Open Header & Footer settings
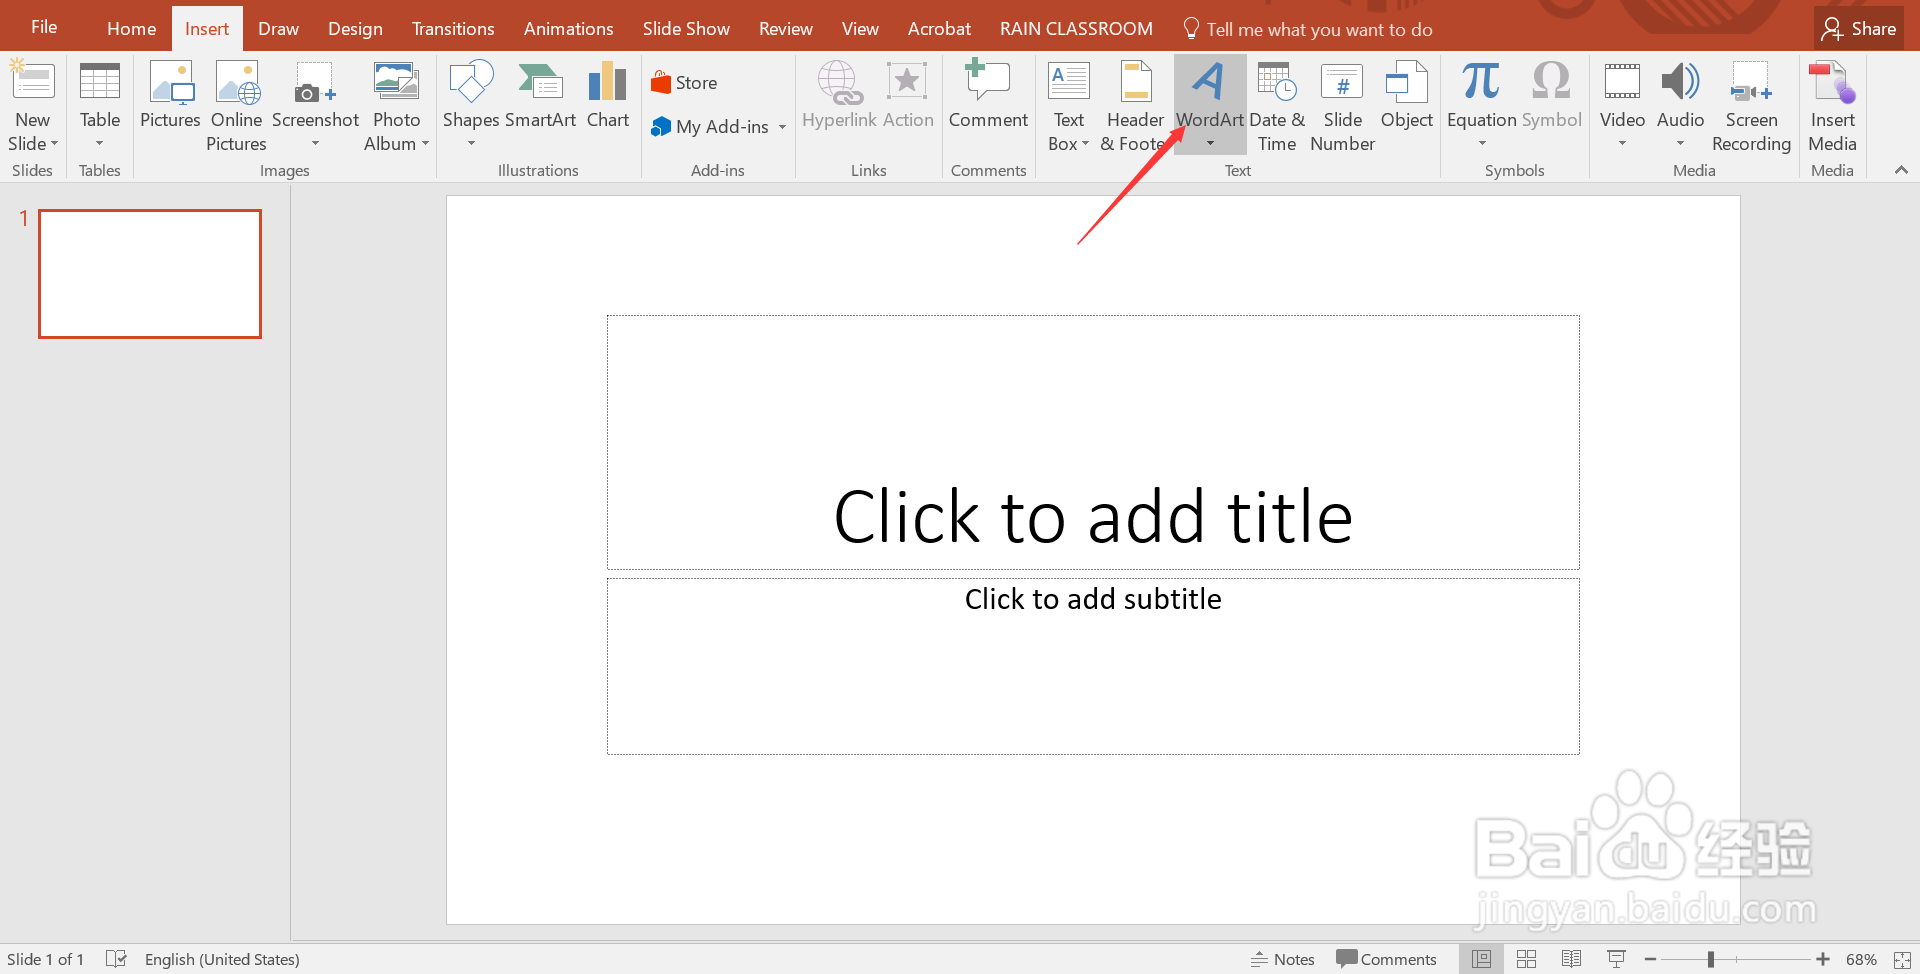Image resolution: width=1920 pixels, height=974 pixels. coord(1135,106)
